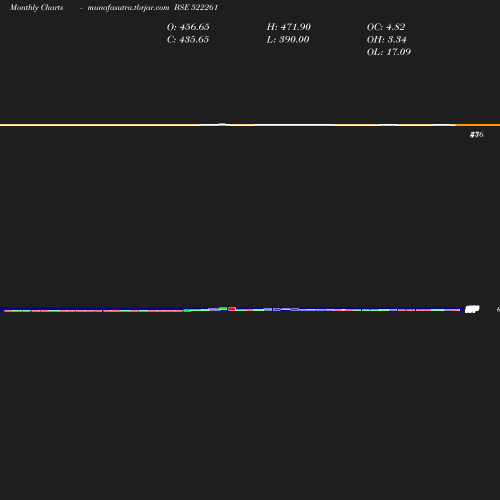Select the high value "H: 471.90"
Image resolution: width=500 pixels, height=500 pixels.
pyautogui.click(x=289, y=27)
